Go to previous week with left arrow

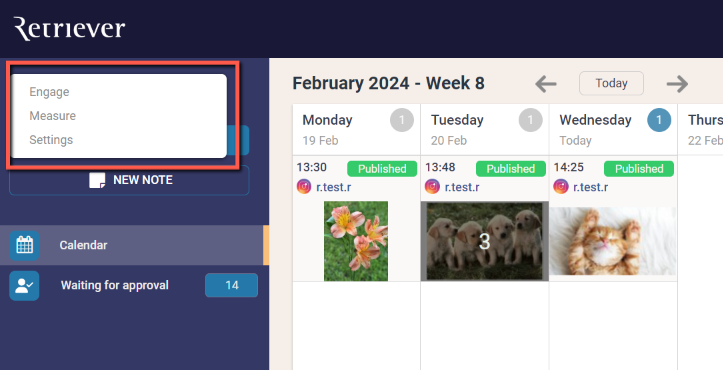click(x=546, y=84)
